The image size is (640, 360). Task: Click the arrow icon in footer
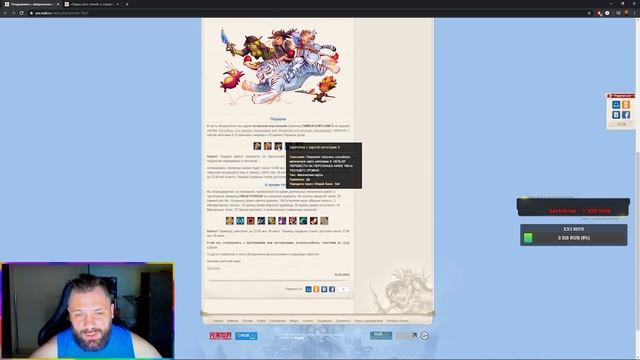coord(414,336)
